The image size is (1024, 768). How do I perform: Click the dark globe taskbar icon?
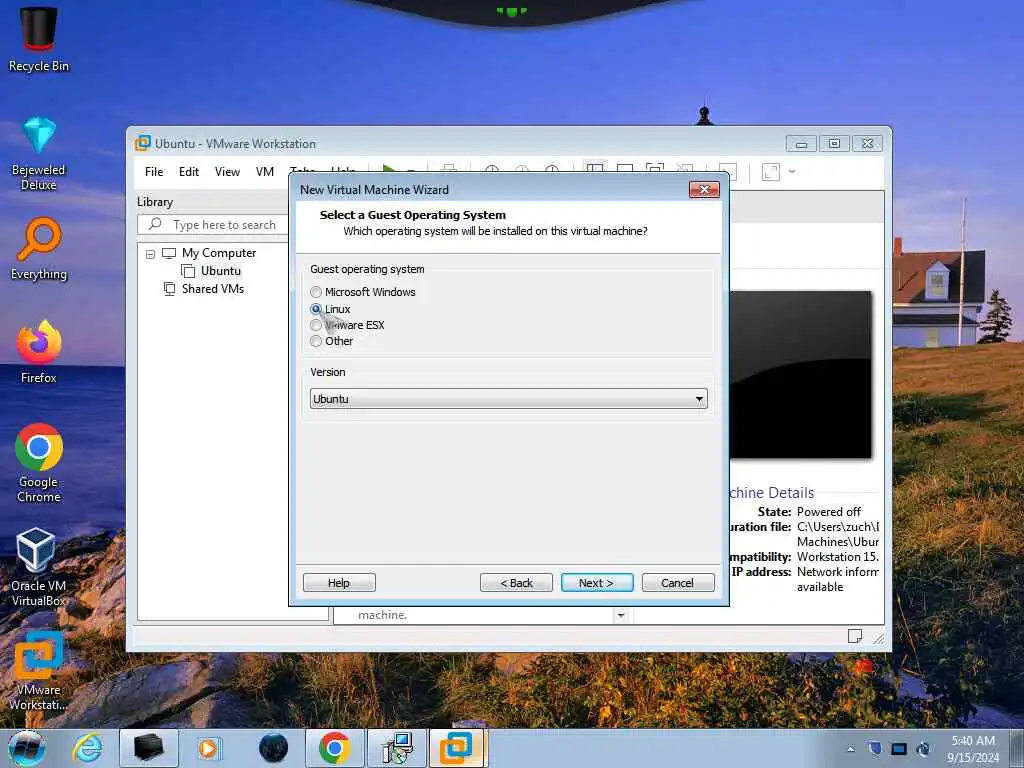click(273, 748)
